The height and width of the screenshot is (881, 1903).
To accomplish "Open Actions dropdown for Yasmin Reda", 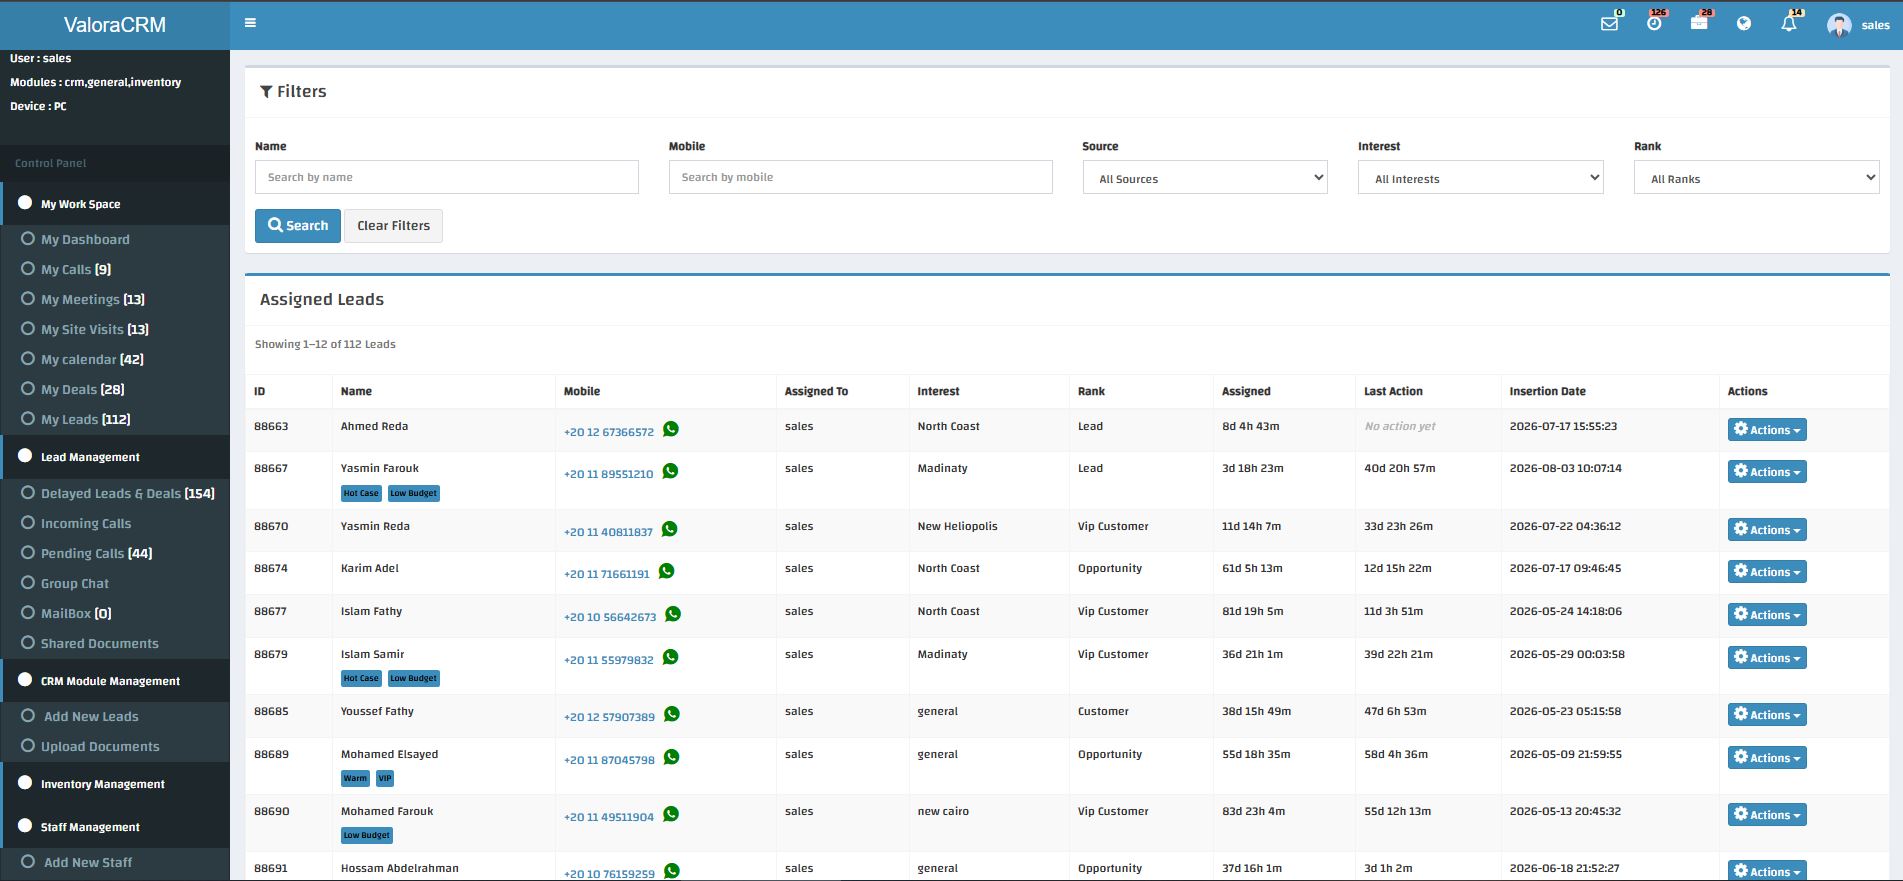I will (1767, 530).
